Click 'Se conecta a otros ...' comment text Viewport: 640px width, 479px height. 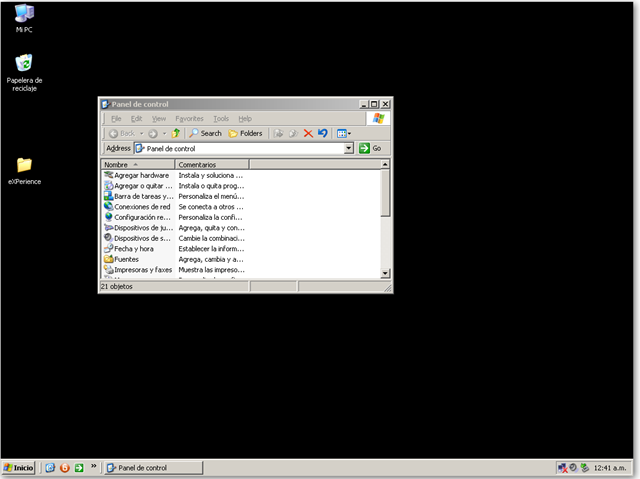point(211,207)
